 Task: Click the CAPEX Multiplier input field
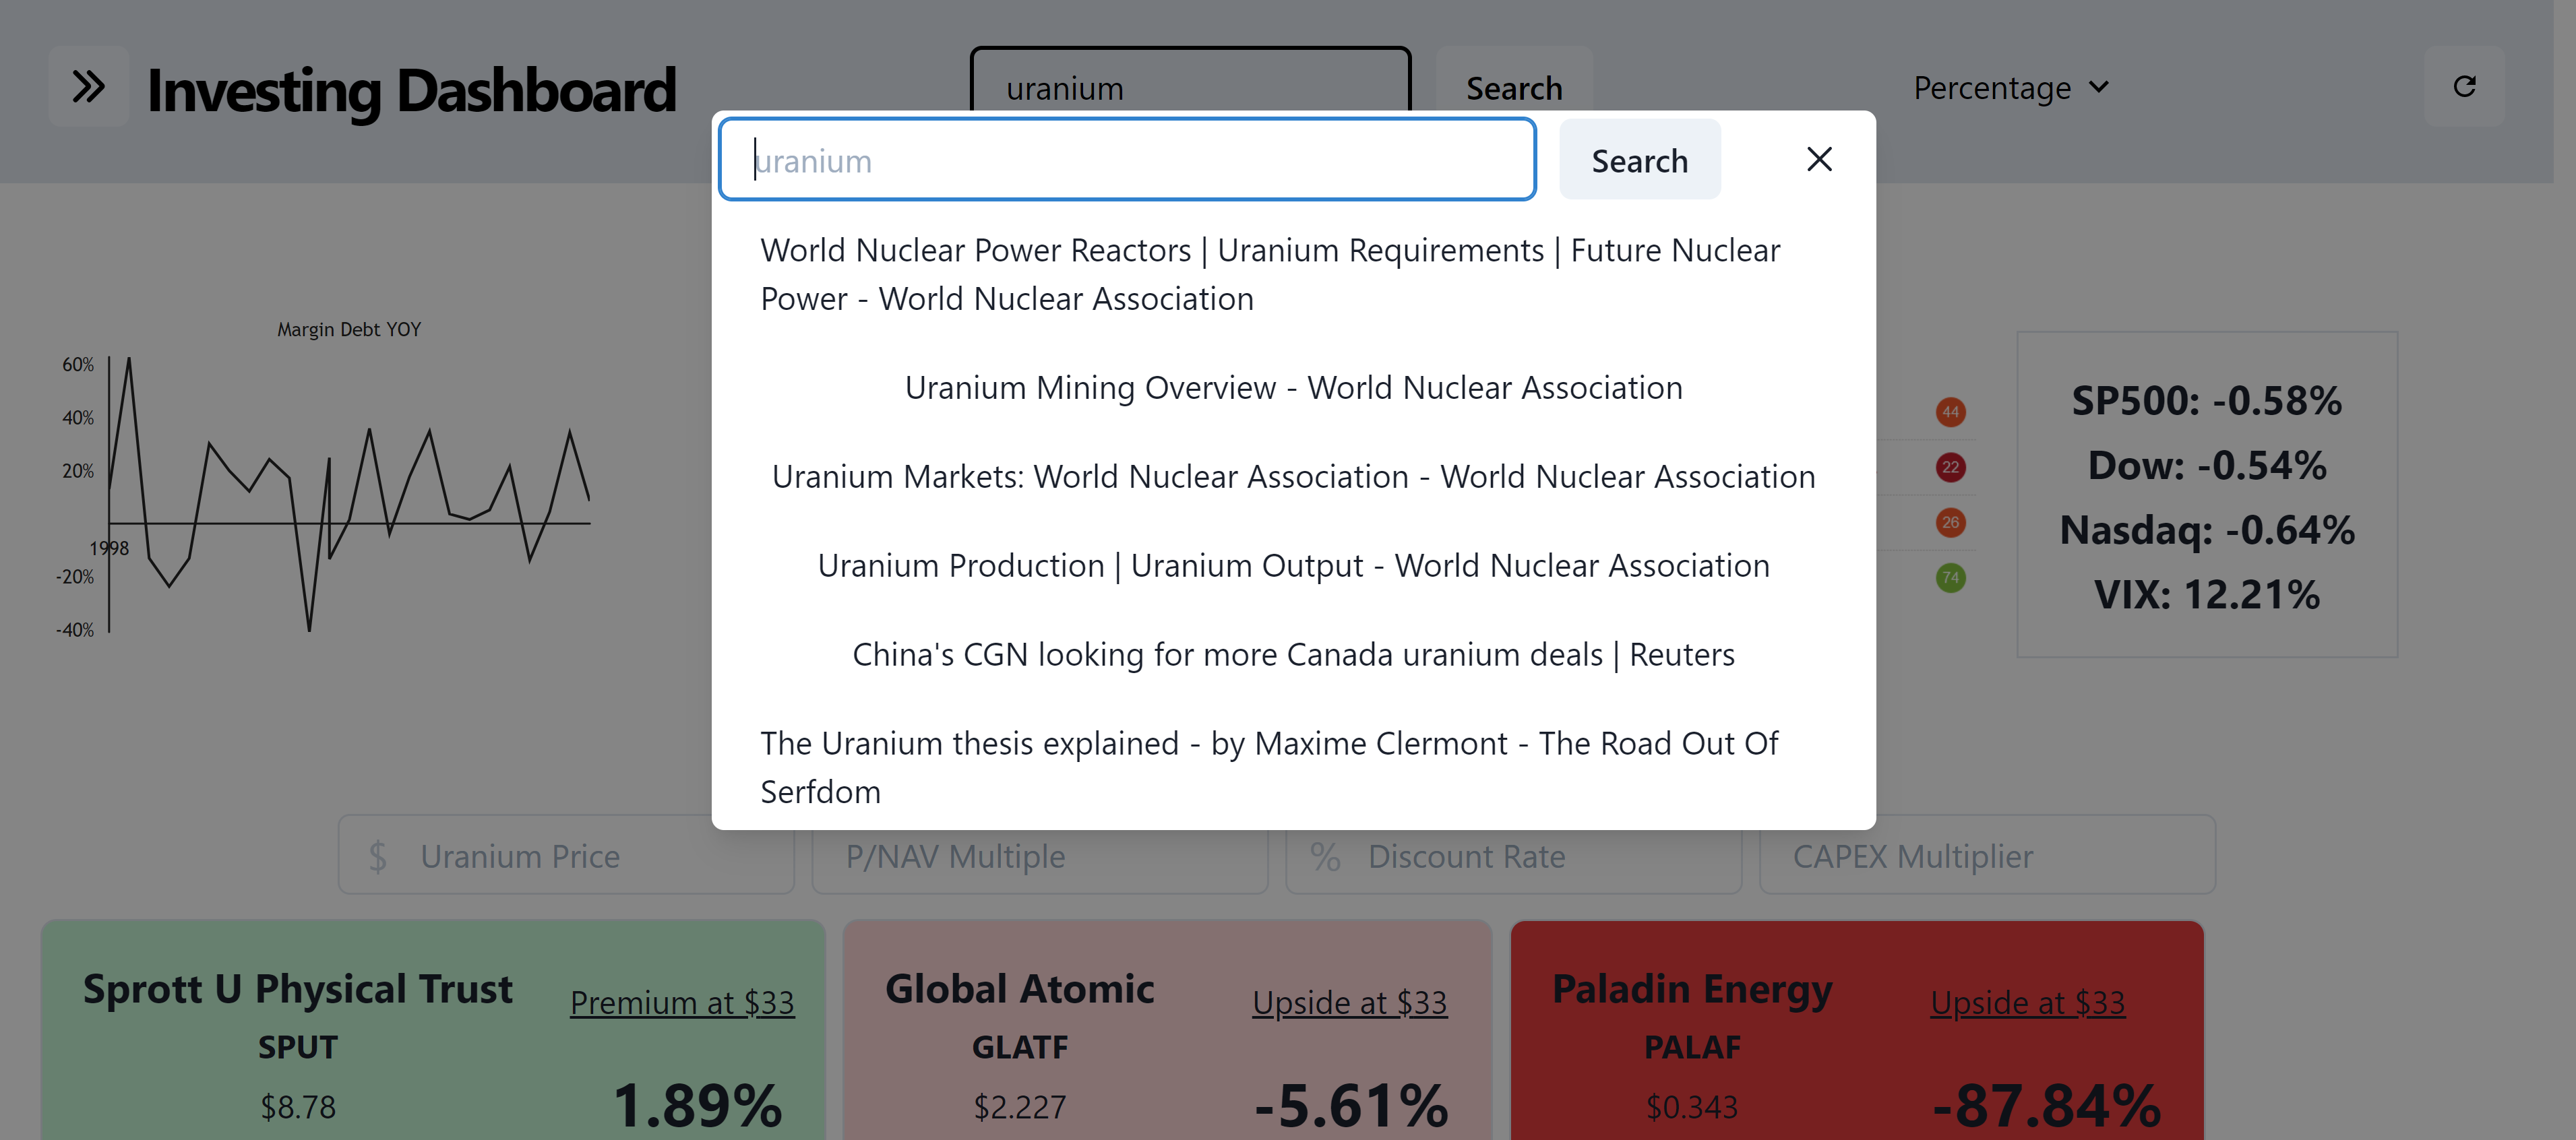pyautogui.click(x=1987, y=855)
